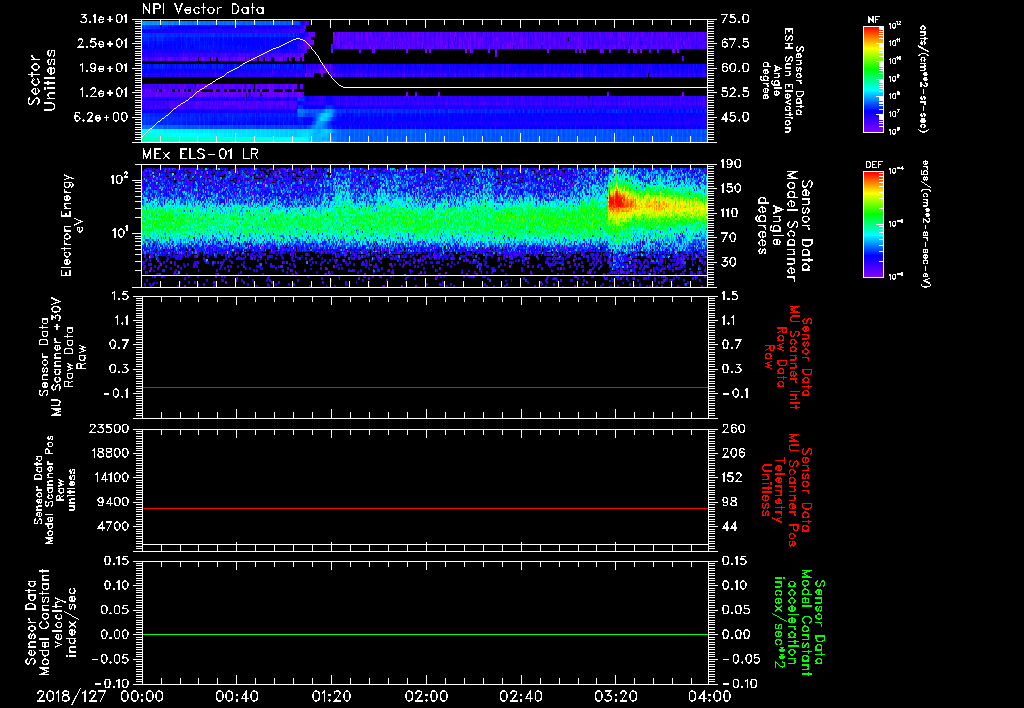Image resolution: width=1024 pixels, height=708 pixels.
Task: Click the NF rainbow color bar
Action: [873, 79]
